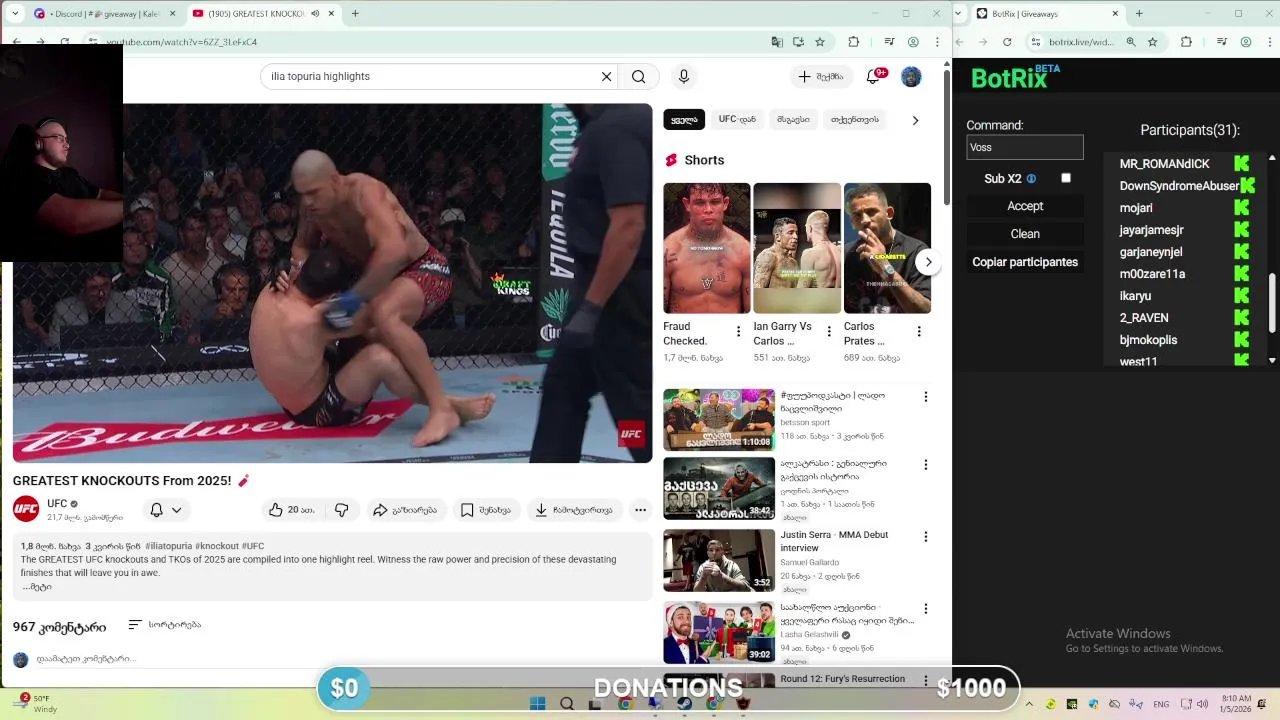Save the video with the bookmark button

click(485, 510)
